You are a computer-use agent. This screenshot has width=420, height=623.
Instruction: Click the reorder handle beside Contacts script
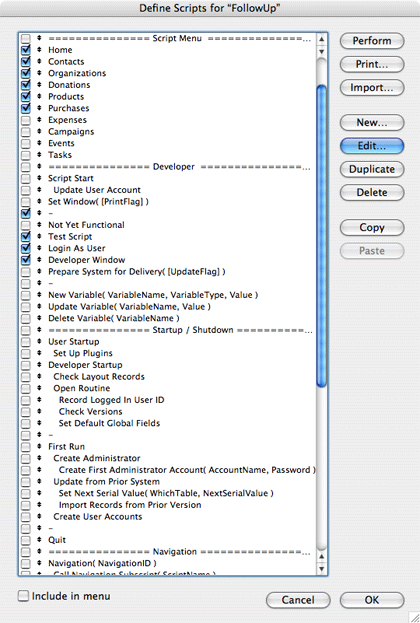pos(39,61)
